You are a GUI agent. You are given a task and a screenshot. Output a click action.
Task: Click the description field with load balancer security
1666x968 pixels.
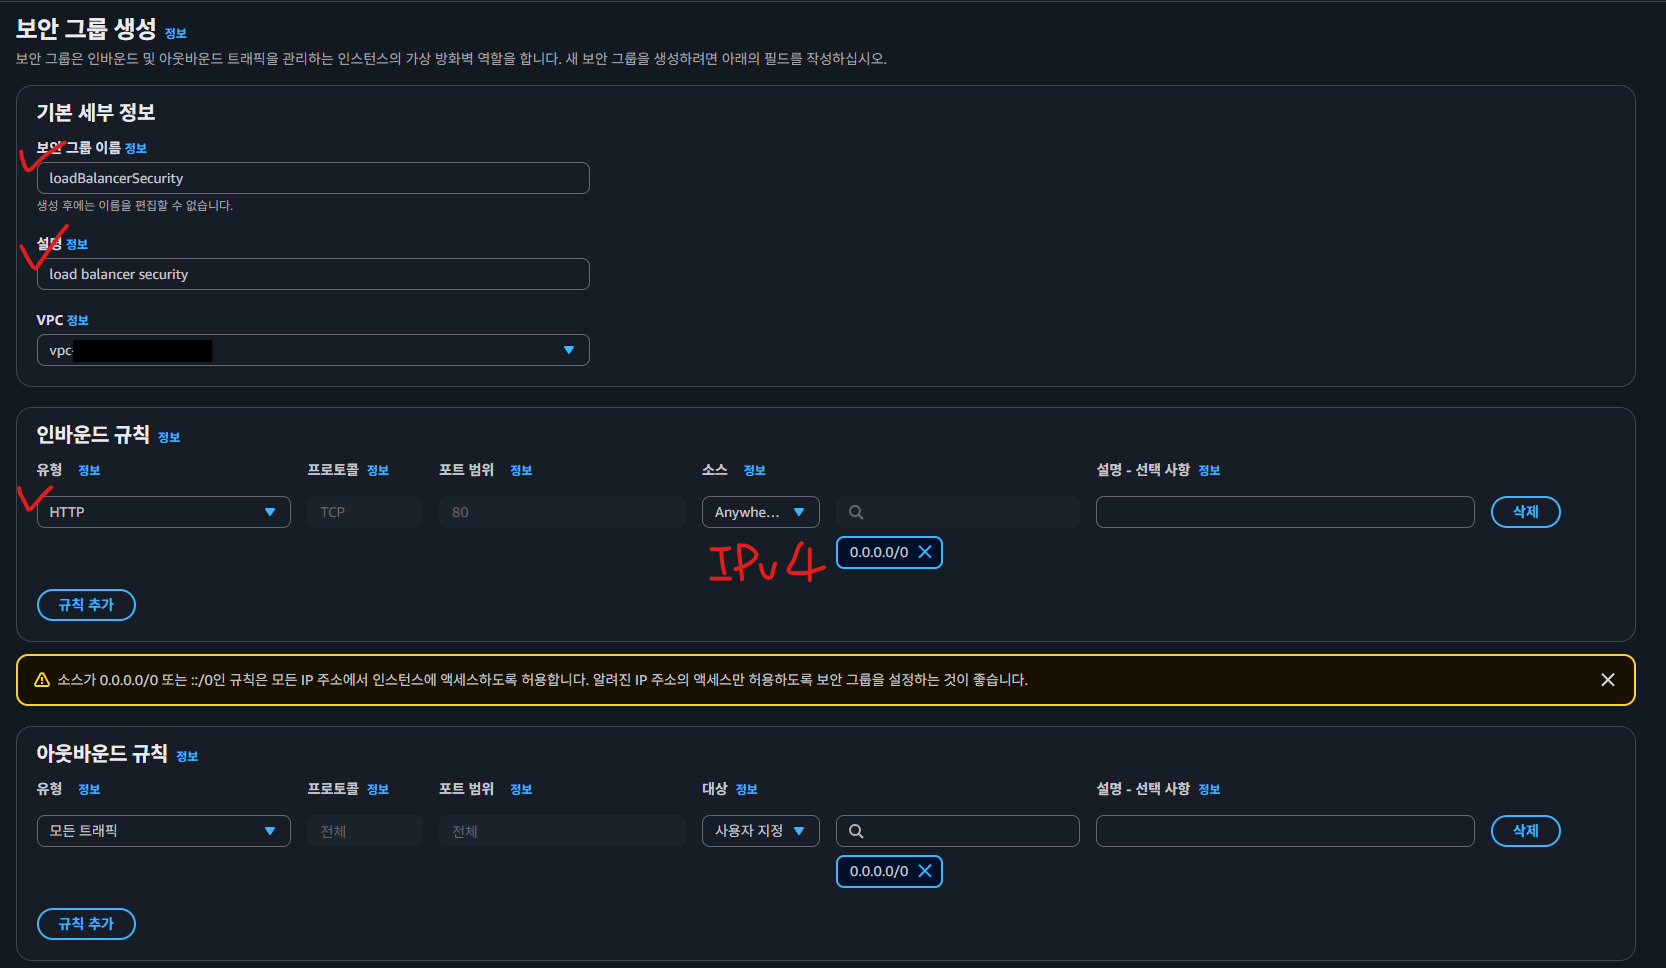click(313, 274)
